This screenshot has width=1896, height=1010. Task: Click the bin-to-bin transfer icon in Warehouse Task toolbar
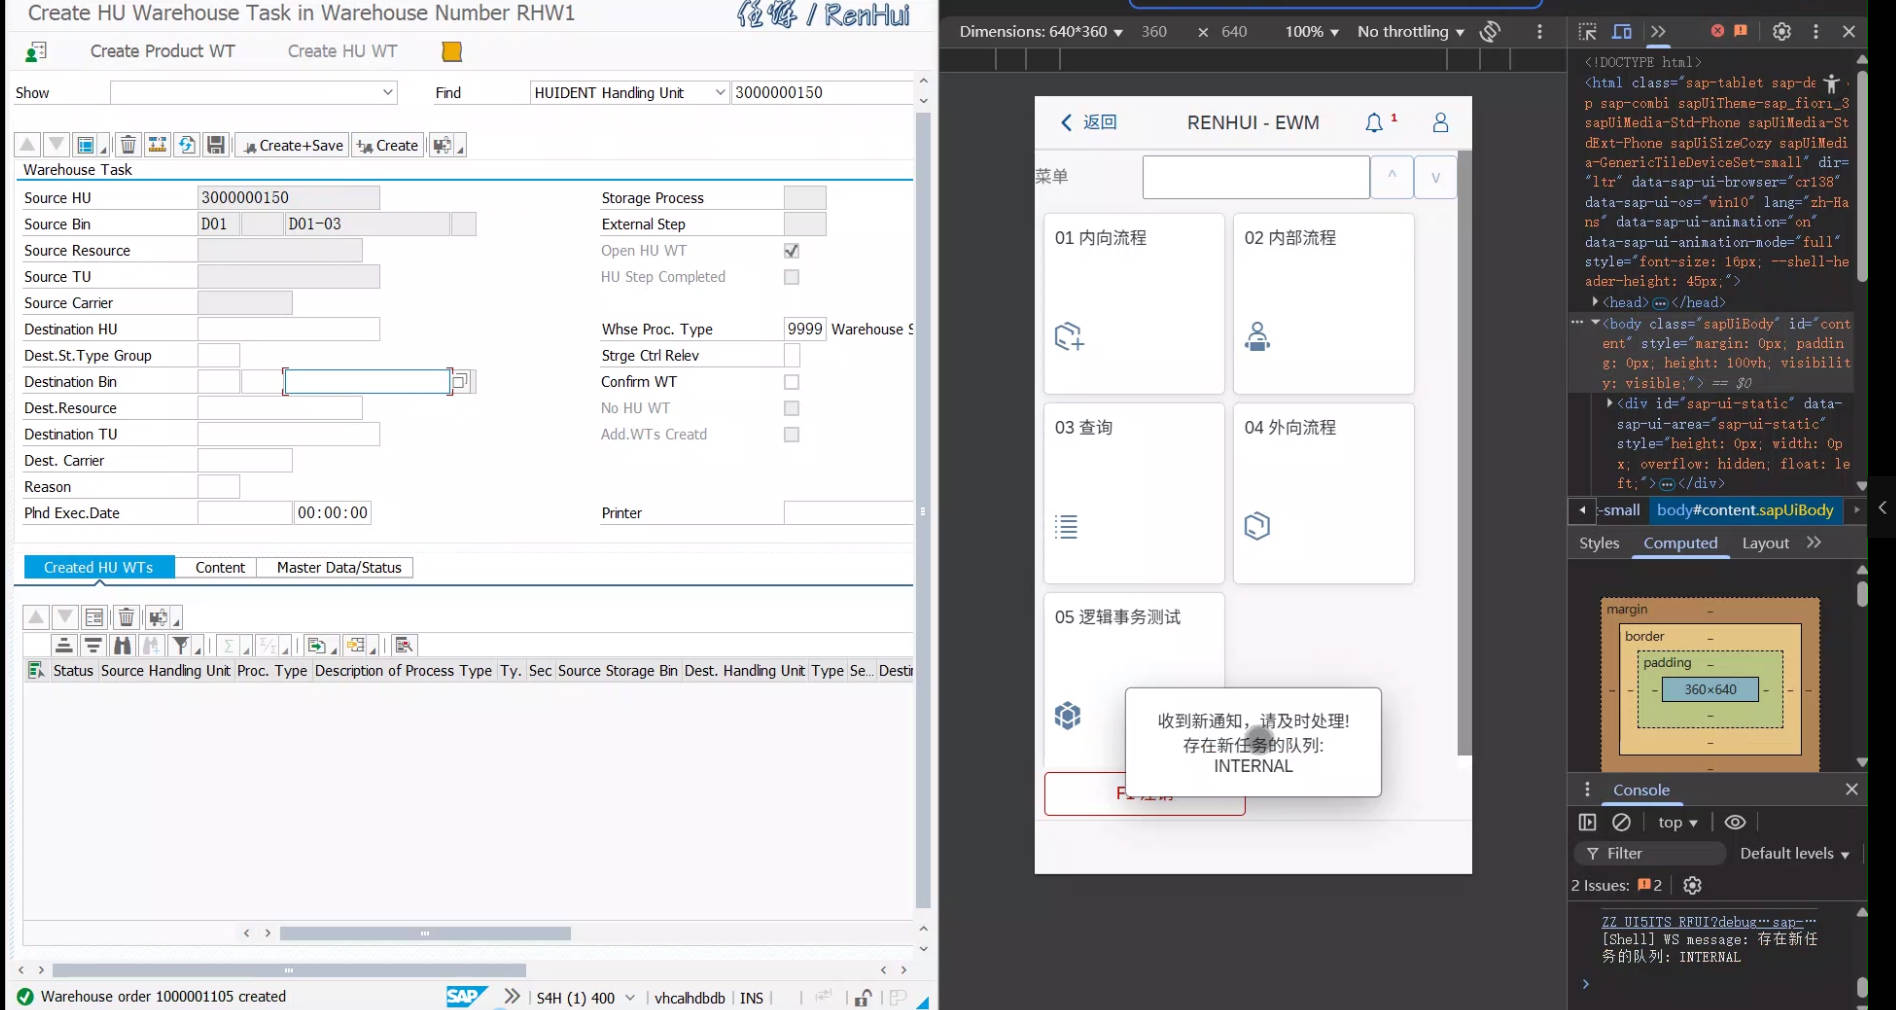pyautogui.click(x=157, y=145)
